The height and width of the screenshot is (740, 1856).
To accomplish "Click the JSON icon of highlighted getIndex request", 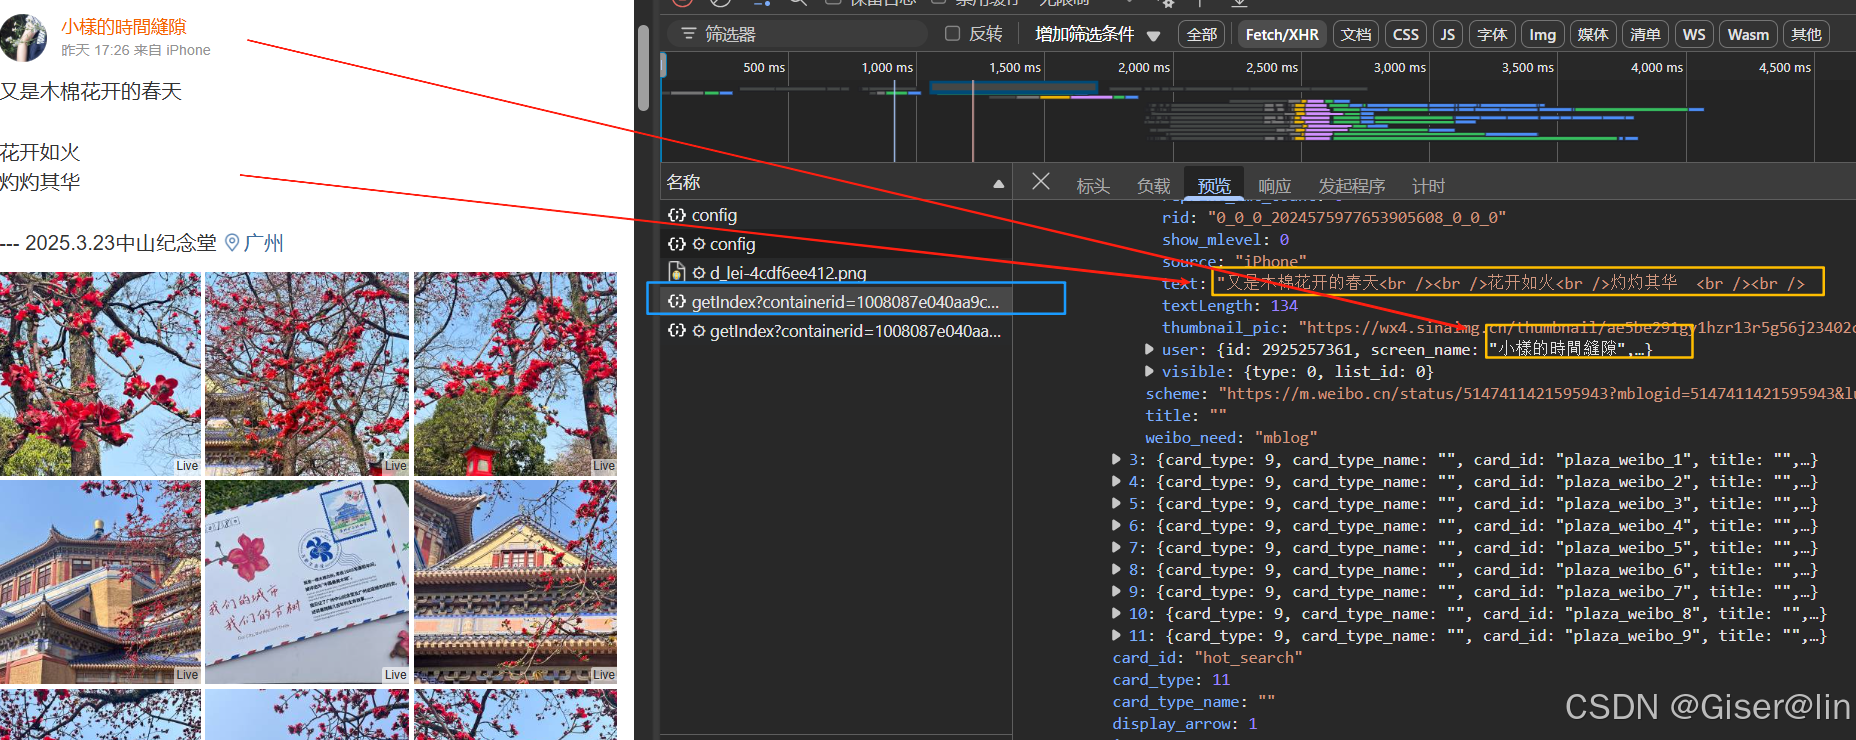I will [x=677, y=301].
